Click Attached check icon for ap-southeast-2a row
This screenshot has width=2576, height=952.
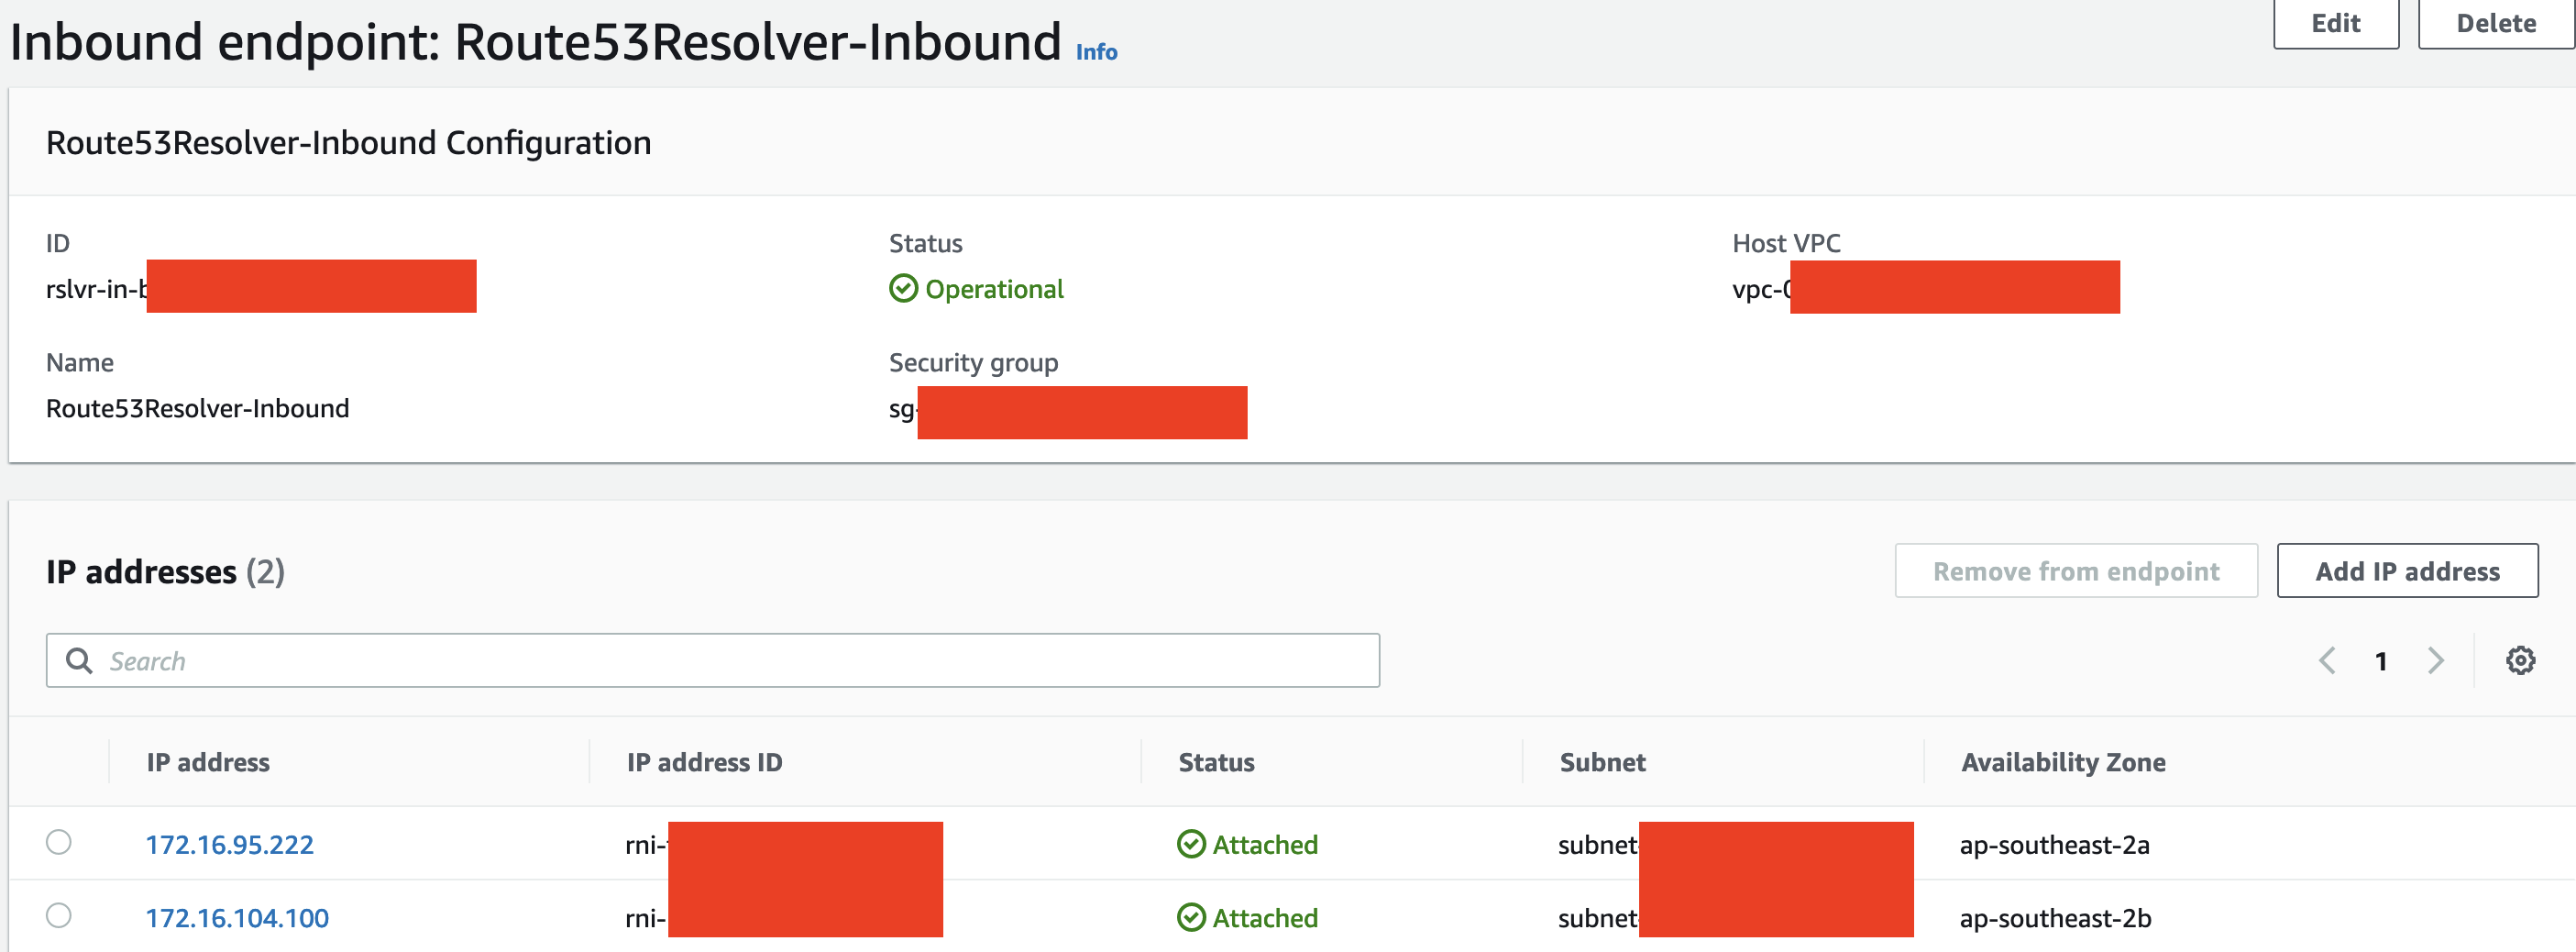[1191, 845]
